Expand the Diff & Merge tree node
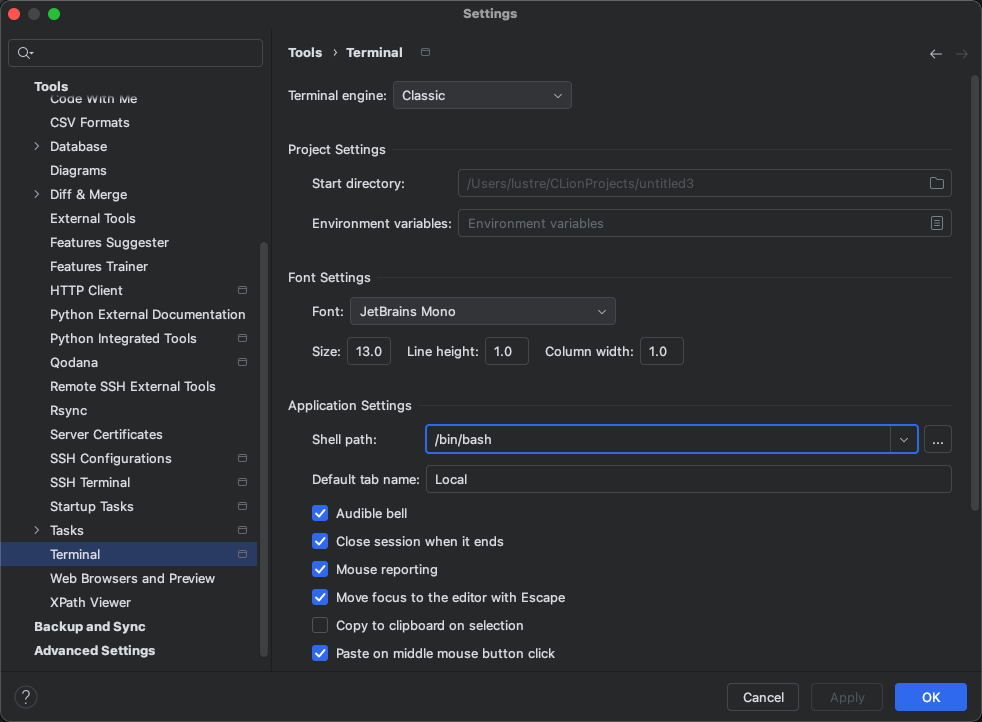This screenshot has height=722, width=982. pos(36,194)
